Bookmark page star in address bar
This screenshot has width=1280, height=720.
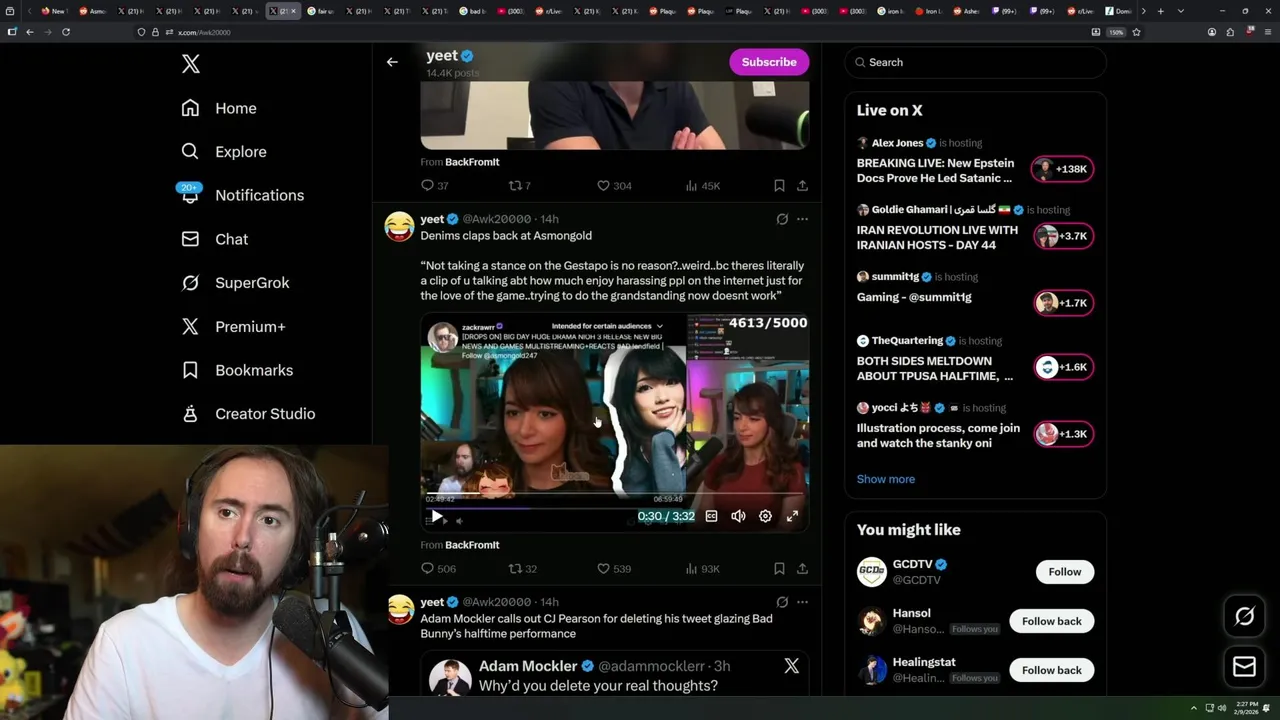coord(1136,32)
